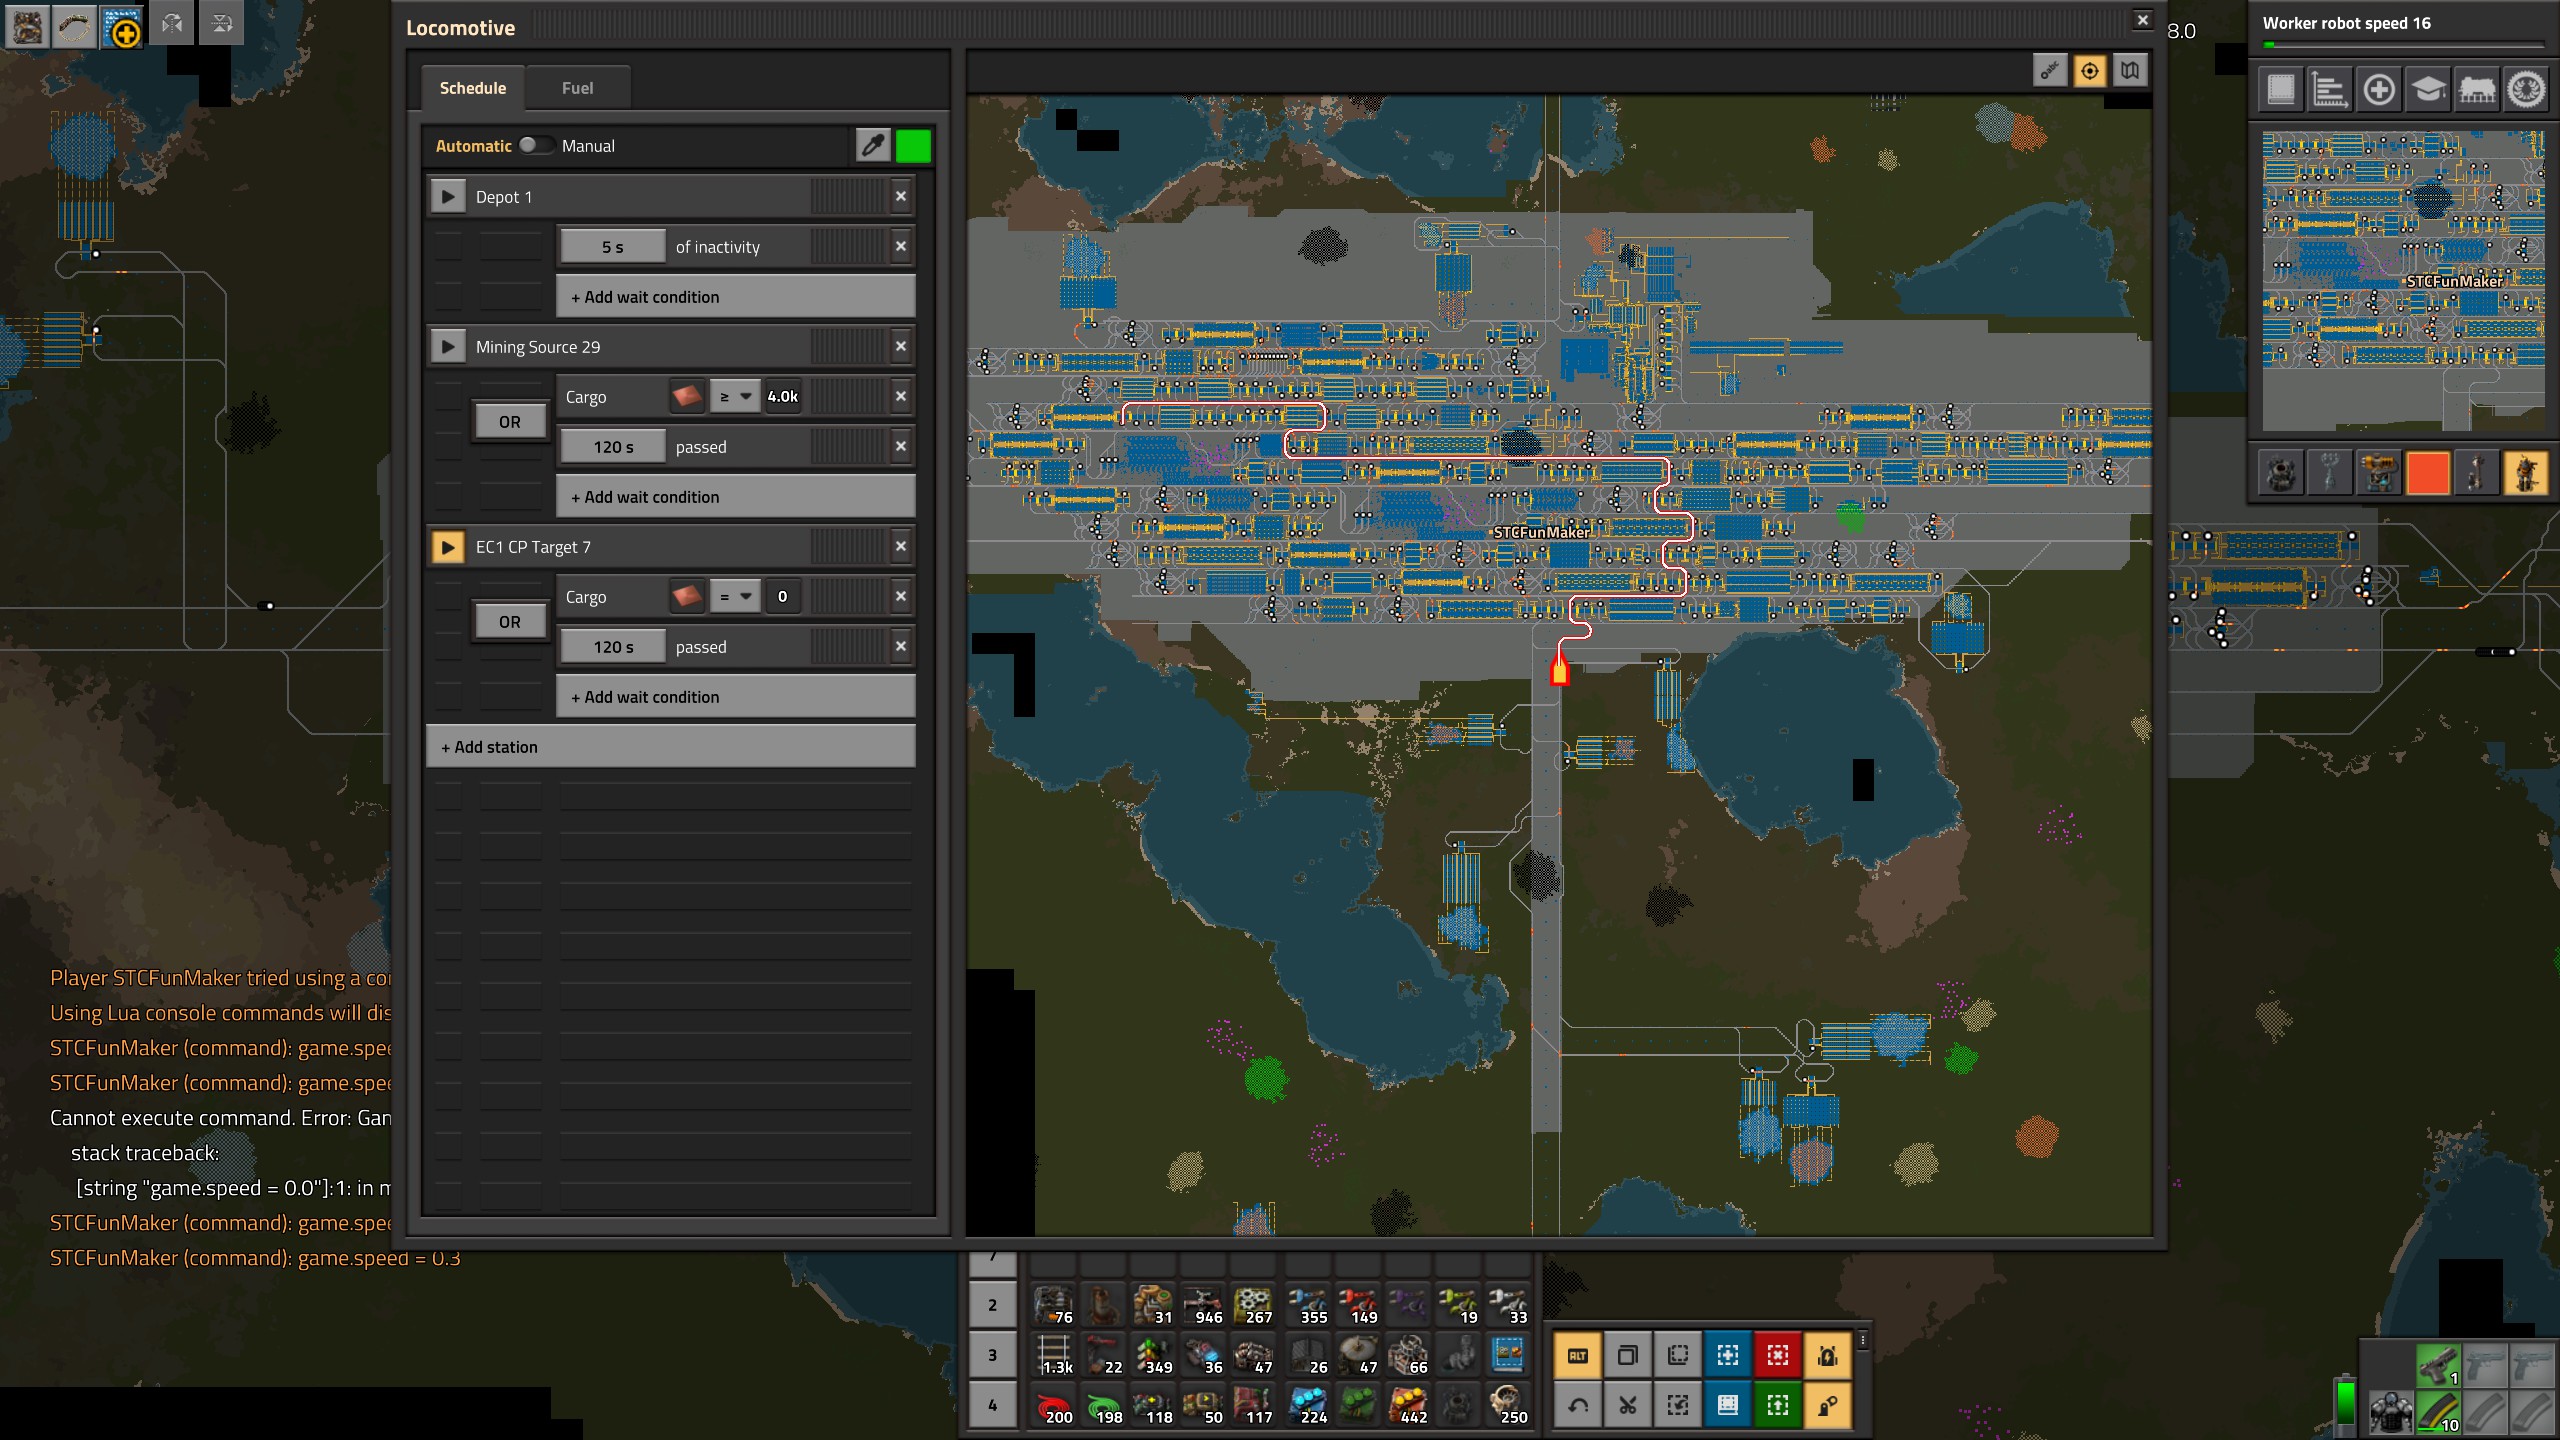Toggle the OR operator under Mining Source 29
Viewport: 2560px width, 1440px height.
click(x=510, y=422)
